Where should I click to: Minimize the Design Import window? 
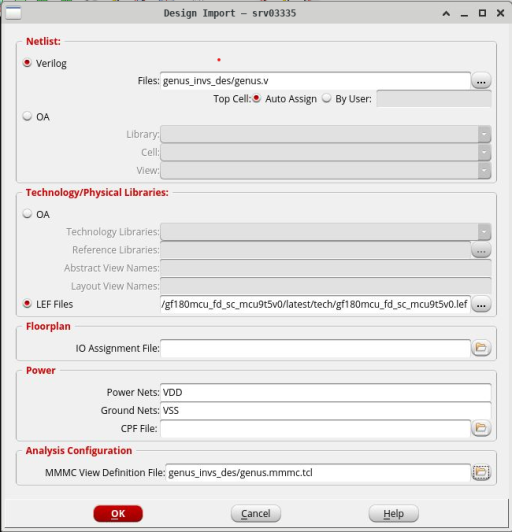click(464, 14)
